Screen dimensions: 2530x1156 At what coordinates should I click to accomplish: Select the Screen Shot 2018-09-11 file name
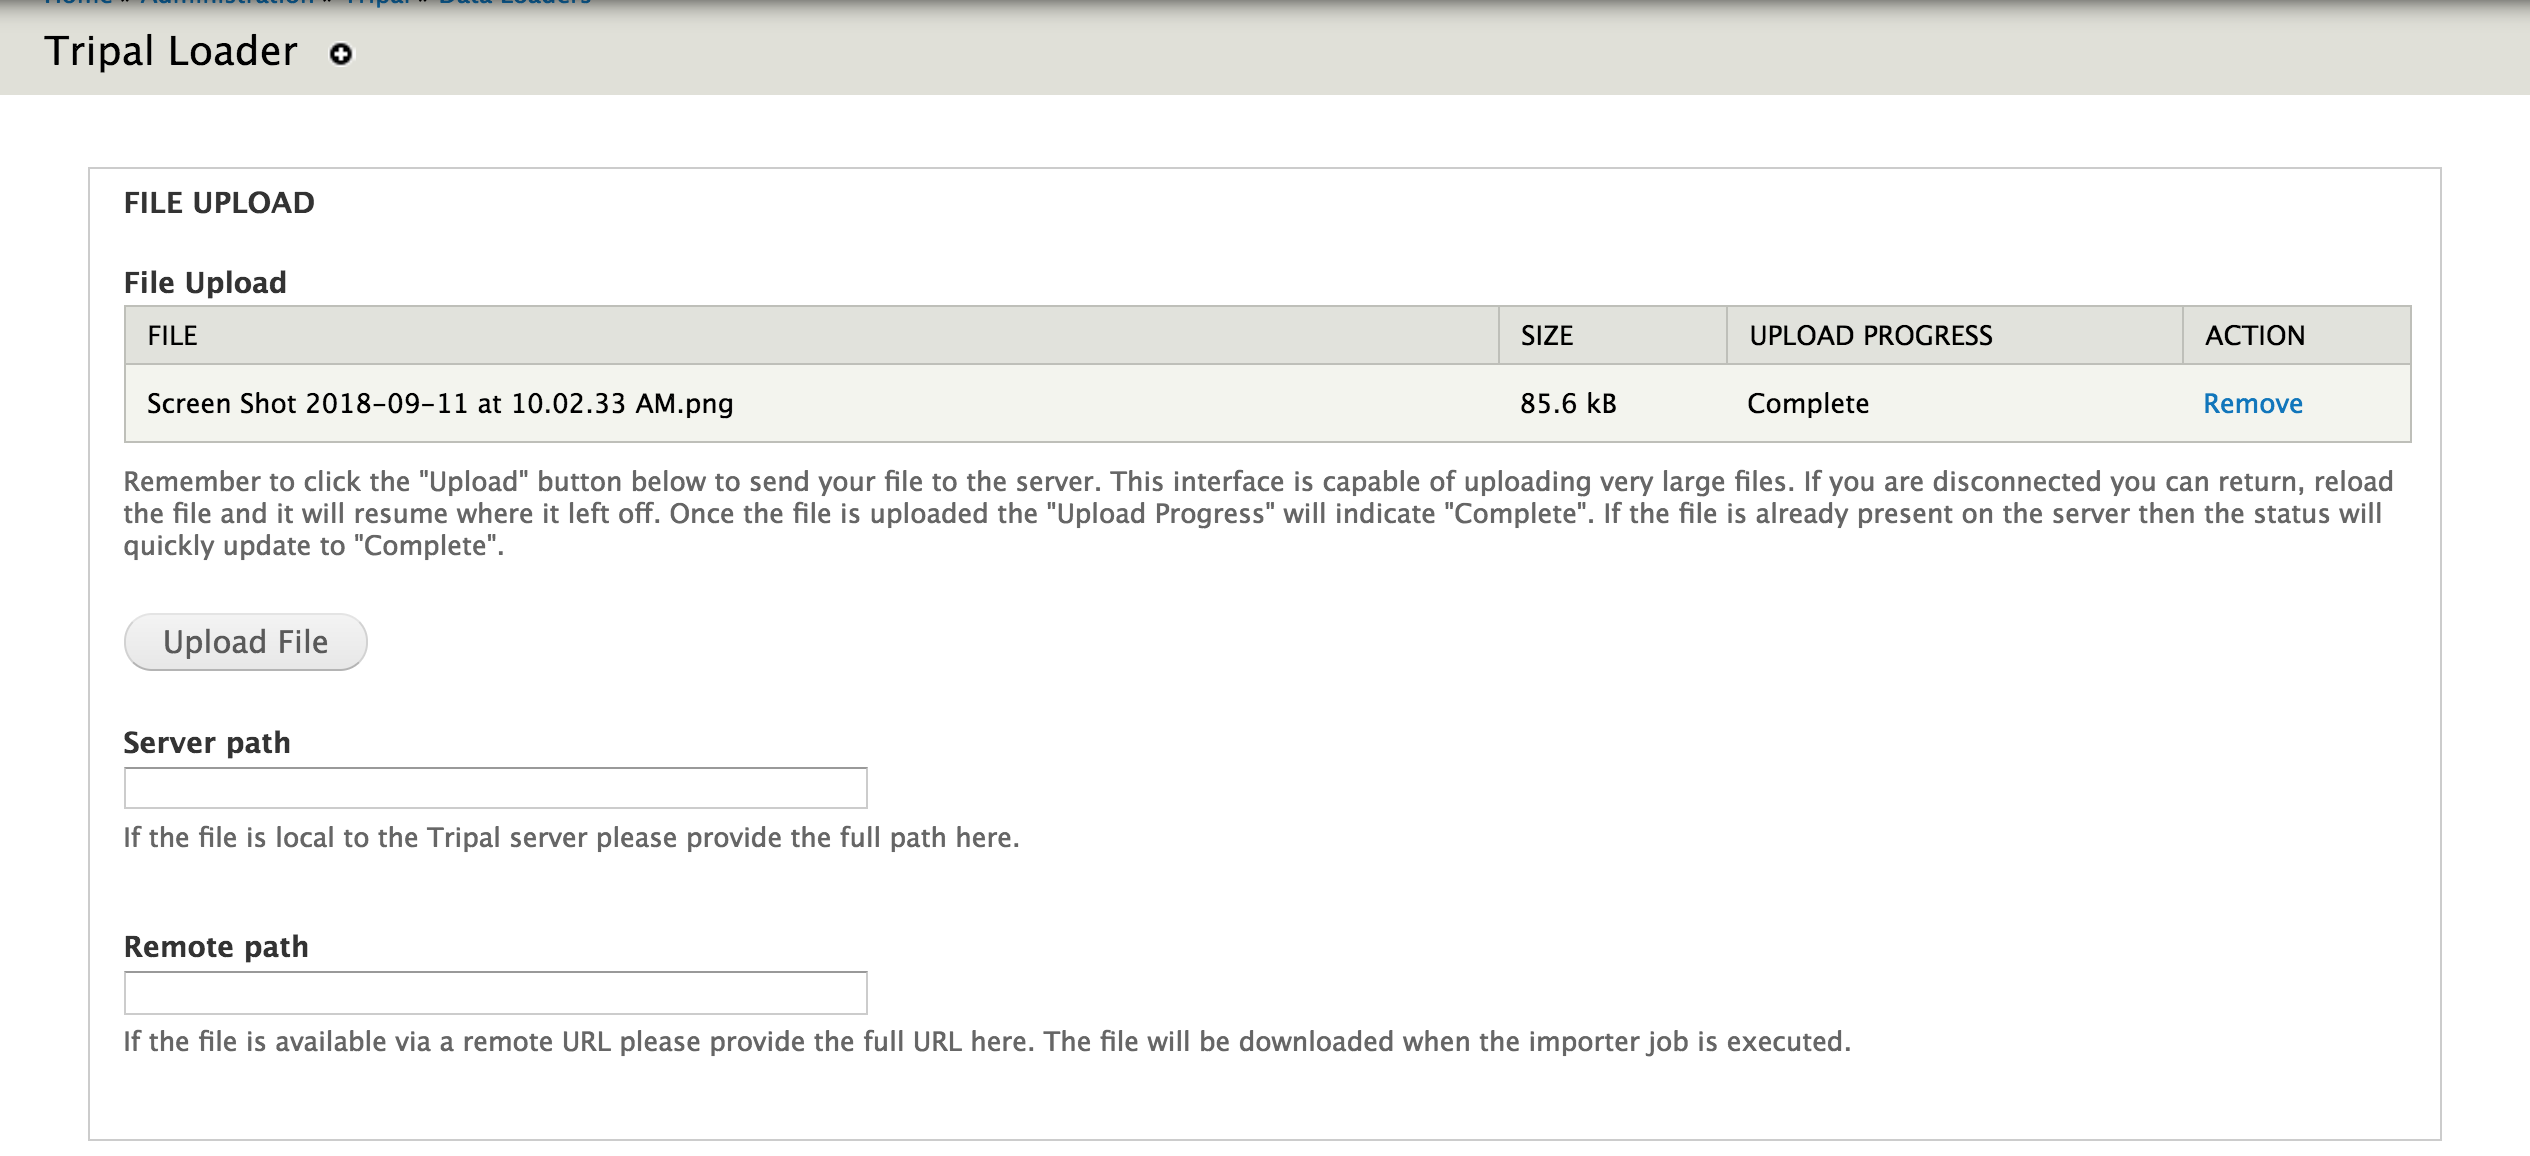click(440, 403)
